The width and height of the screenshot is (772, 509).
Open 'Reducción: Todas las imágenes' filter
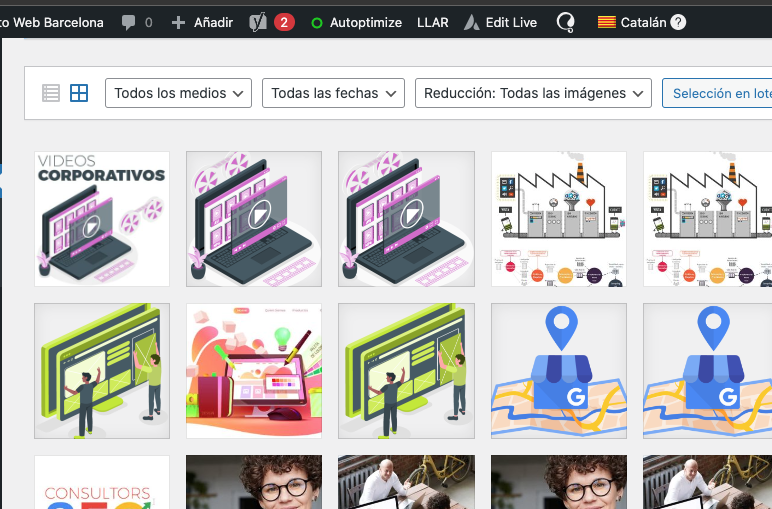[x=533, y=93]
